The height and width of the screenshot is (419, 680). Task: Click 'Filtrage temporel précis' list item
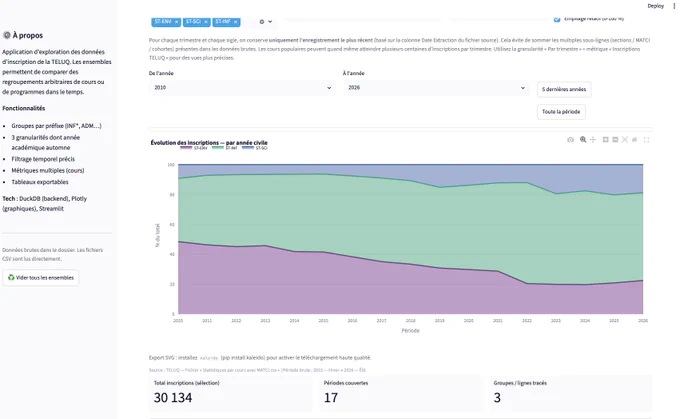(43, 159)
